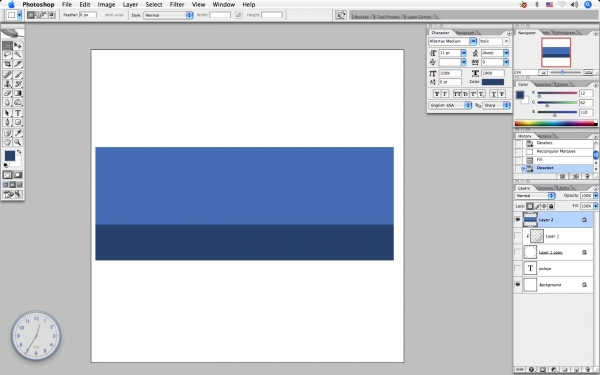Swap foreground and background colors
The image size is (600, 375).
[19, 152]
